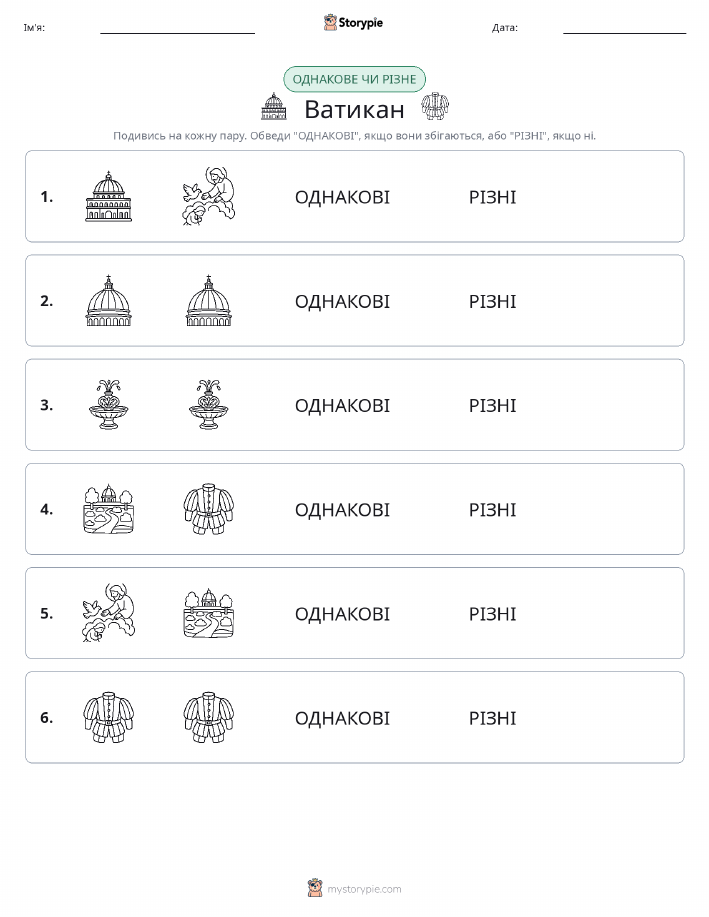This screenshot has width=709, height=917.
Task: Choose ОДНАКОВІ for row 2
Action: [x=342, y=301]
